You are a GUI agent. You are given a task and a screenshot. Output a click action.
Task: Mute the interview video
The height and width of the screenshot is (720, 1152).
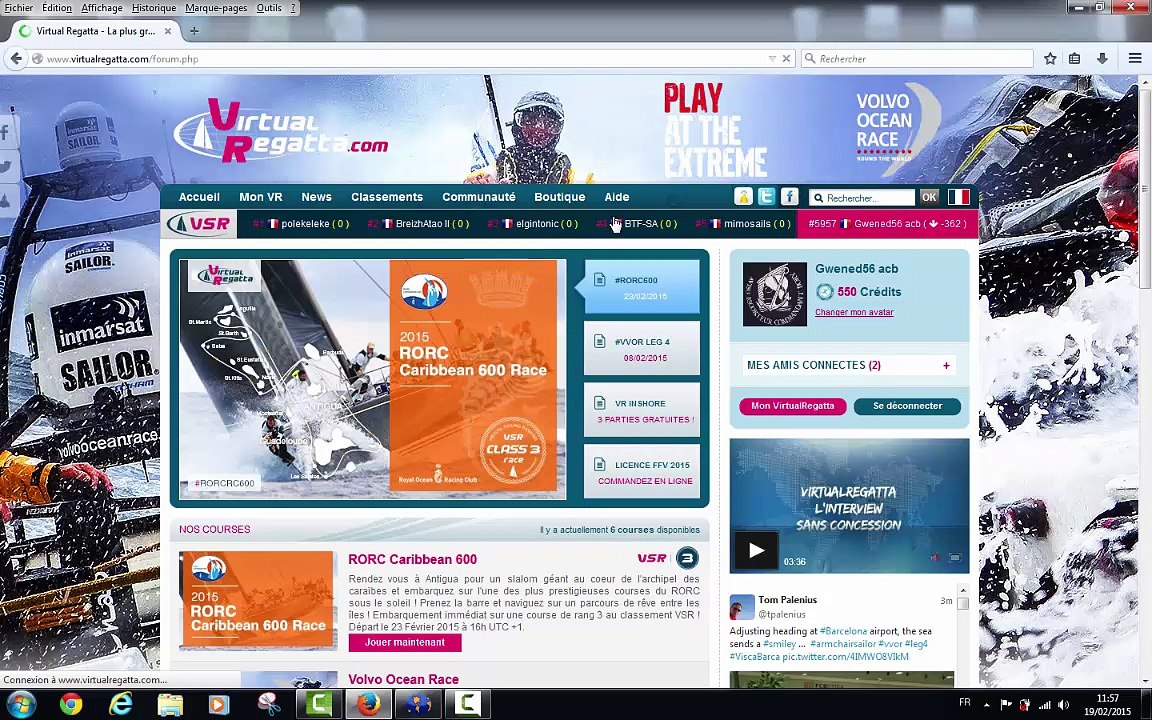point(935,558)
